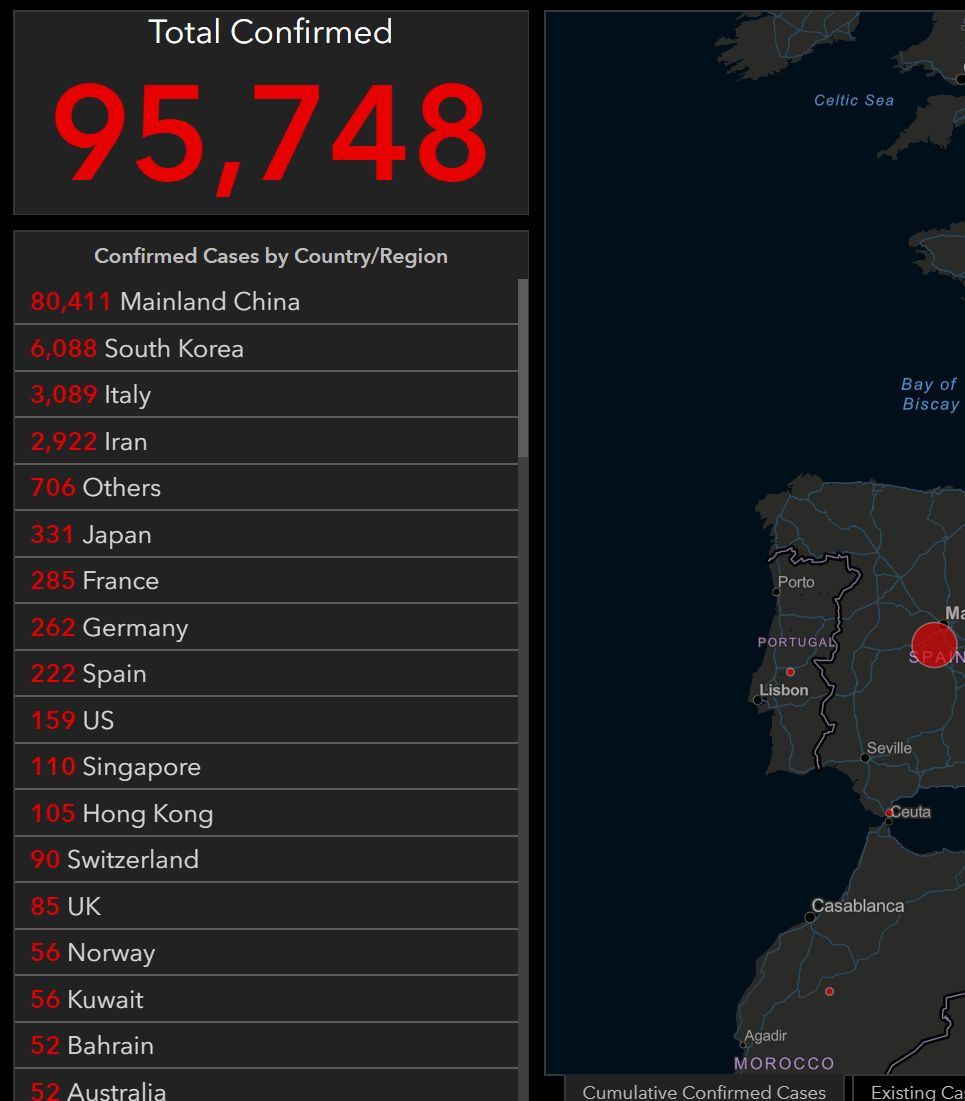Switch to the Existing Cases tab
The height and width of the screenshot is (1101, 965).
[915, 1091]
